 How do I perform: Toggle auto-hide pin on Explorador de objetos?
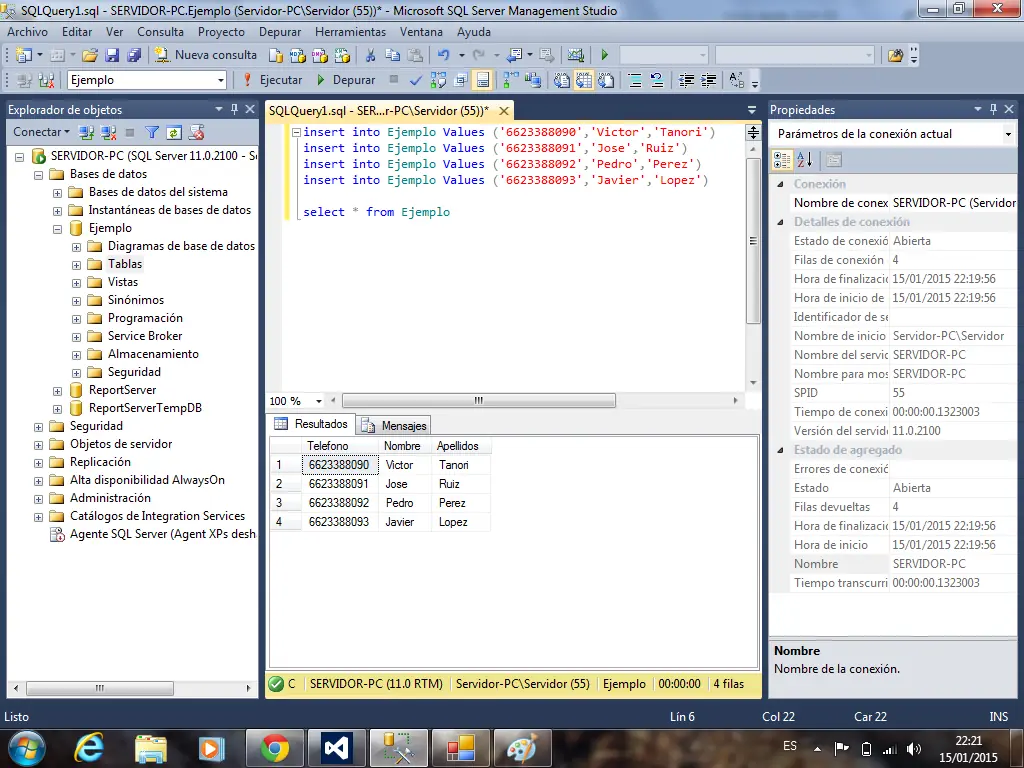tap(234, 109)
